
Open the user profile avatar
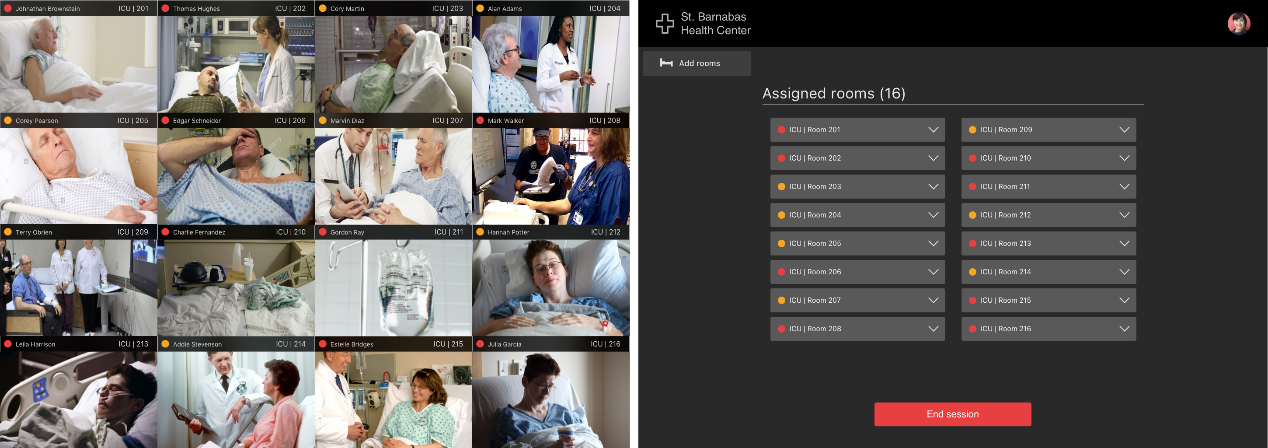coord(1239,23)
